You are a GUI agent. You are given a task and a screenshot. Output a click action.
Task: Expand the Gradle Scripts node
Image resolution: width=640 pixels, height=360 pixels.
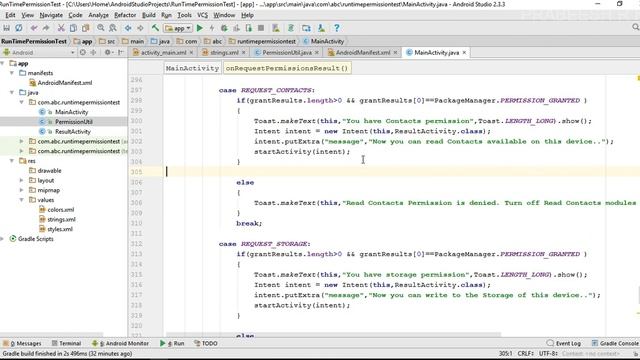[2, 239]
